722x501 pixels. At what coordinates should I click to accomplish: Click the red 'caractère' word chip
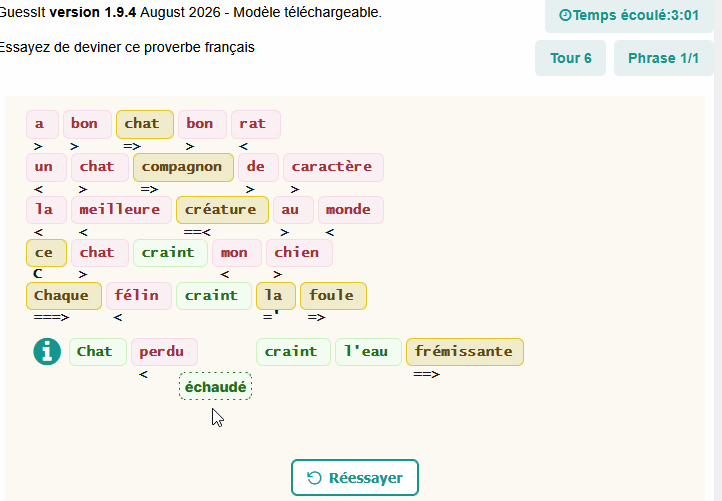(x=333, y=167)
